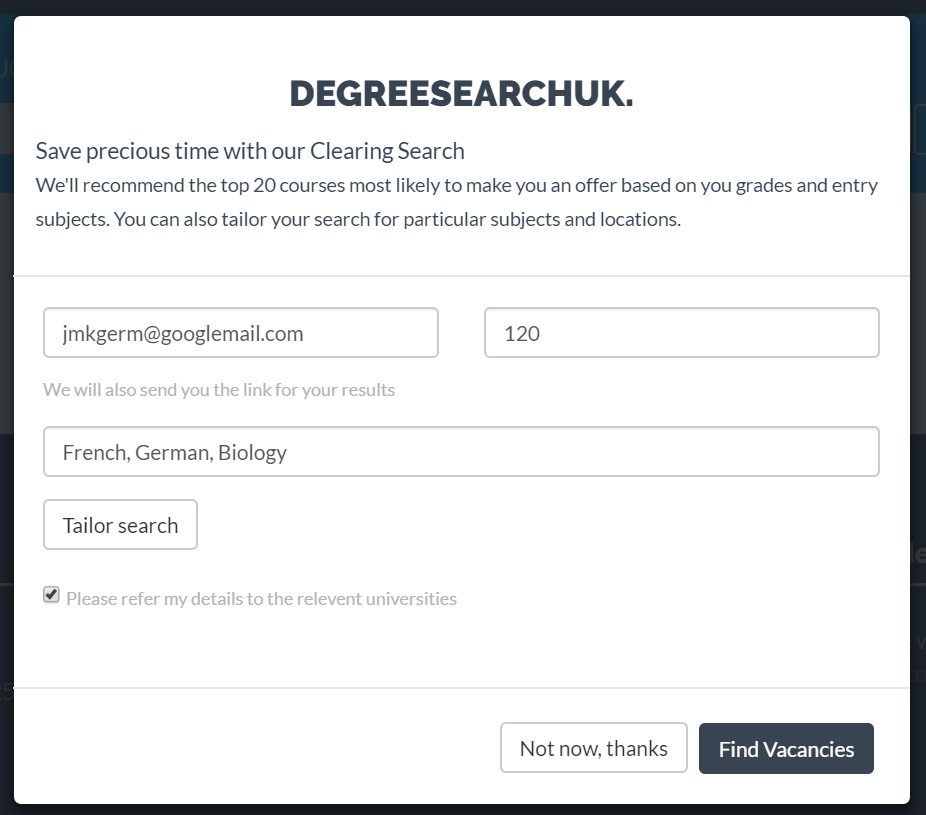
Task: Click 'googlemail.com' inside the email field
Action: (240, 333)
